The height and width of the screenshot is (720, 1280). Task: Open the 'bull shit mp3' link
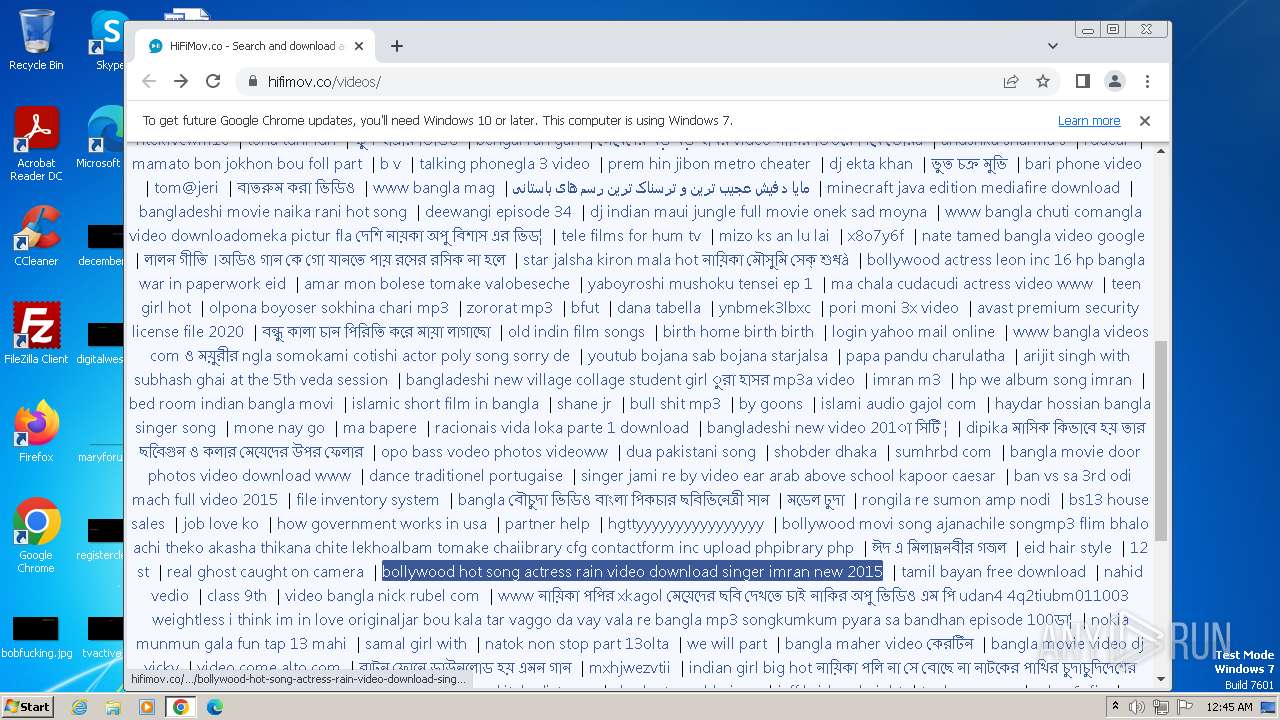[675, 404]
